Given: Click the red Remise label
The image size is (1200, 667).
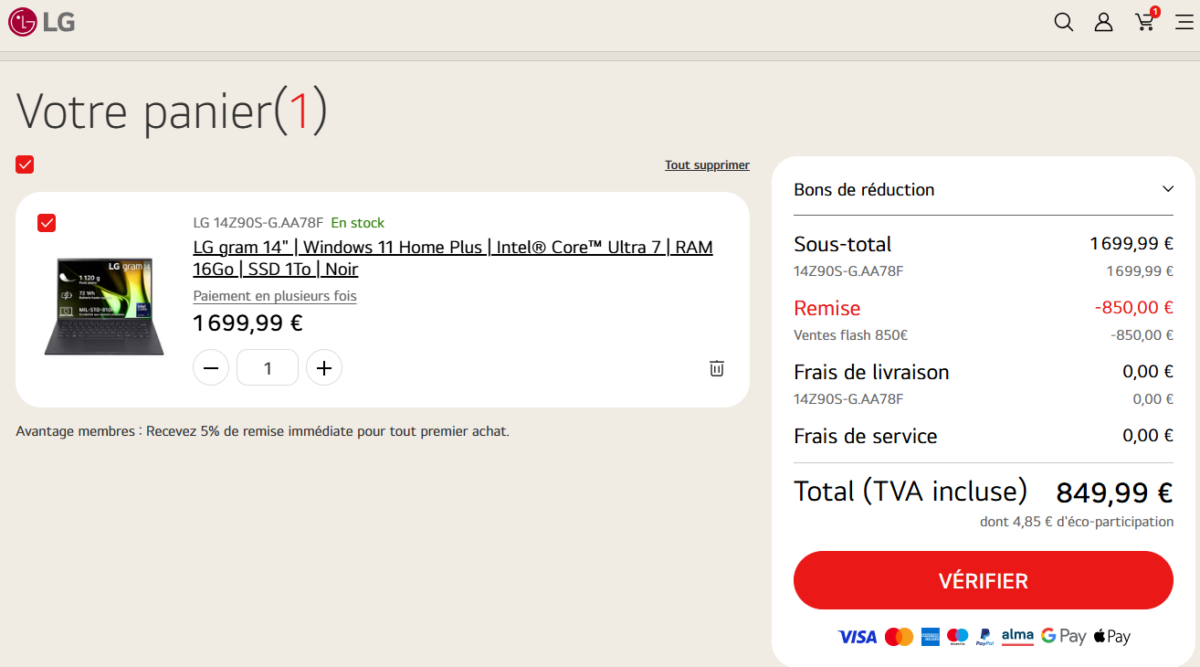Looking at the screenshot, I should [x=827, y=308].
